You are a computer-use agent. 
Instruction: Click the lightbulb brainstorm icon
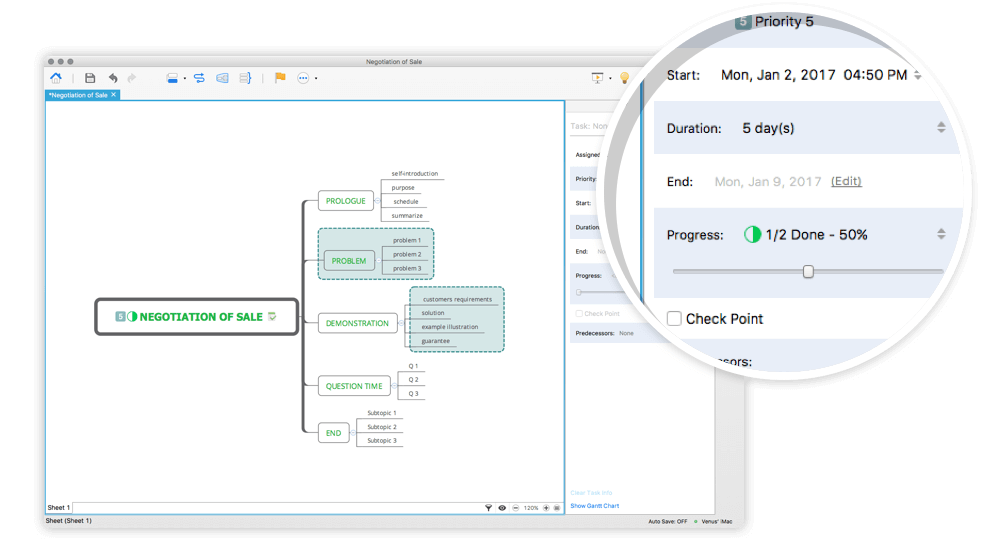624,78
